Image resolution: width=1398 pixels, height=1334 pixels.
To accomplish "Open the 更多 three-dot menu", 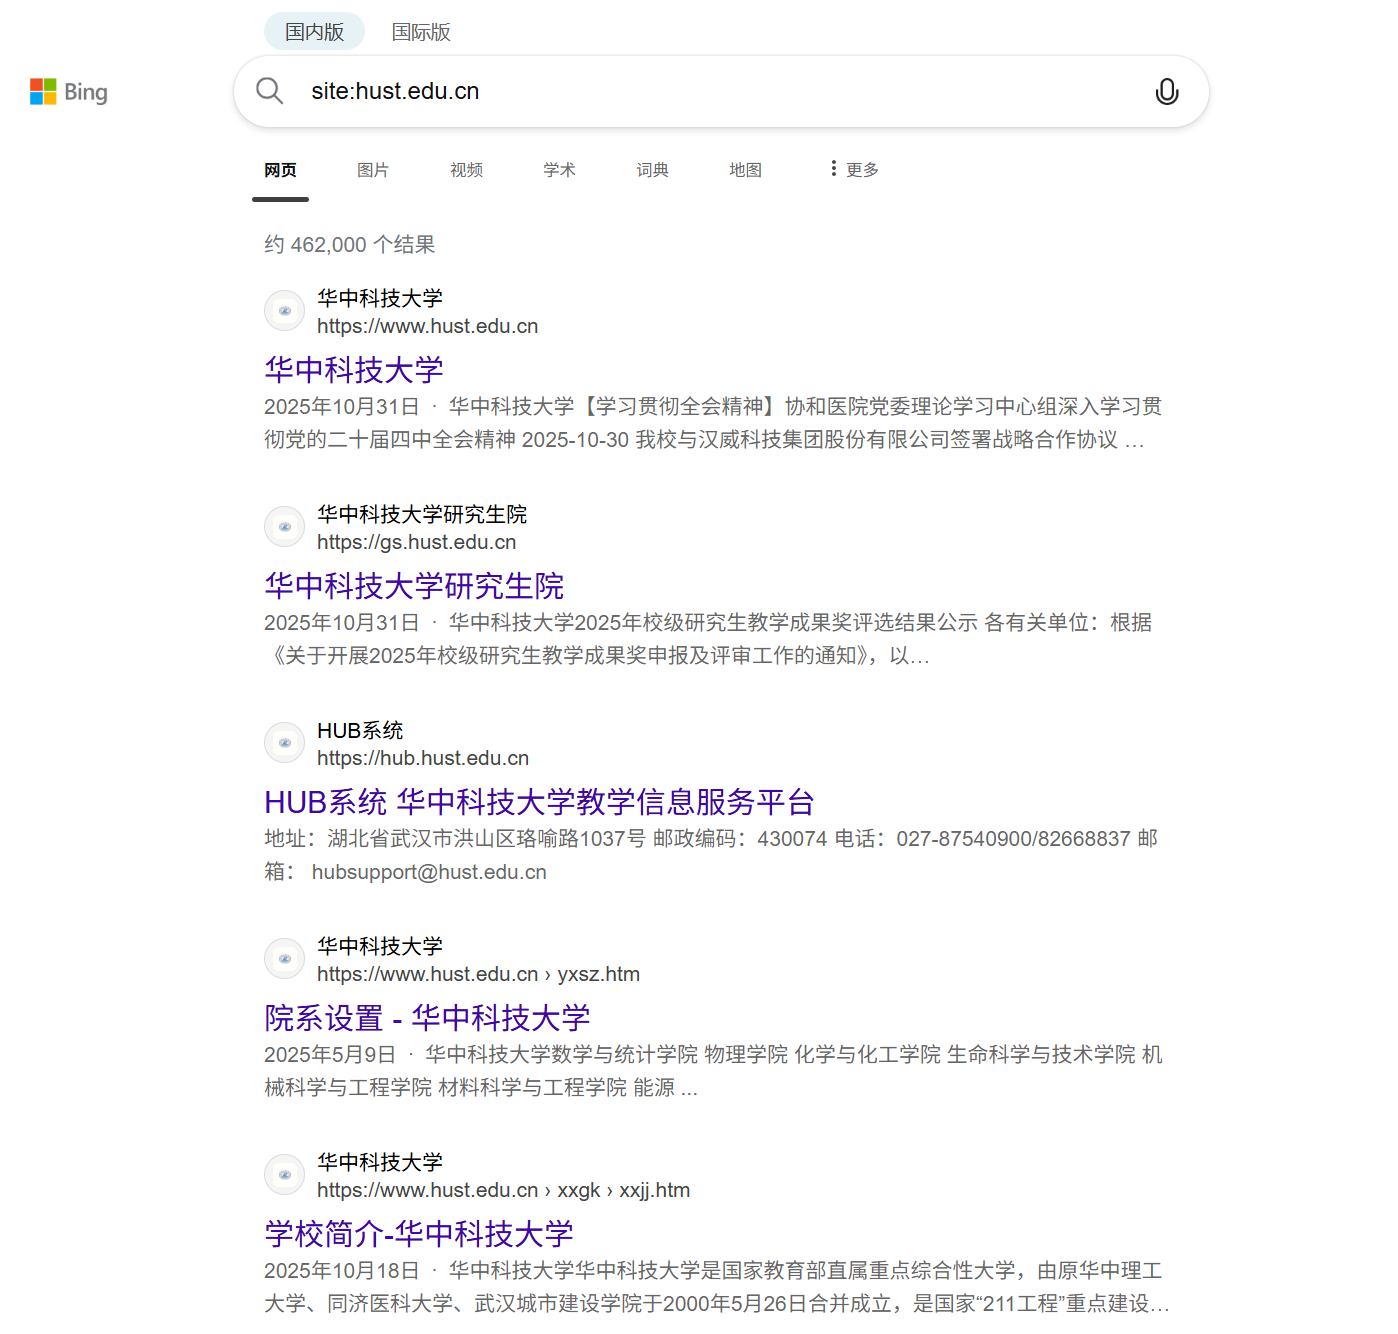I will pos(854,170).
